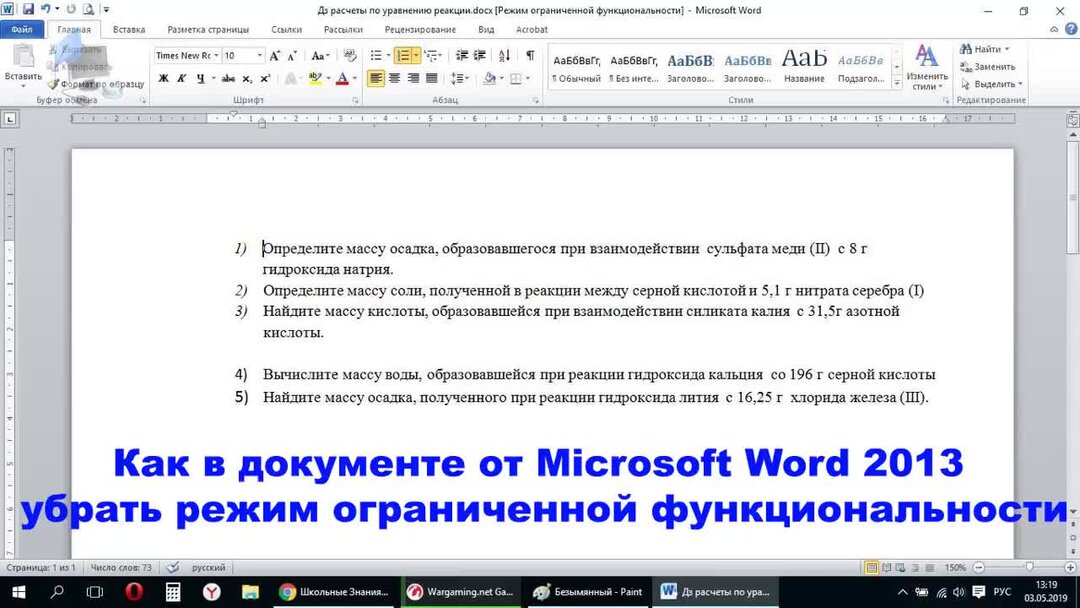The width and height of the screenshot is (1080, 608).
Task: Open the Выделить select dropdown
Action: coord(992,84)
